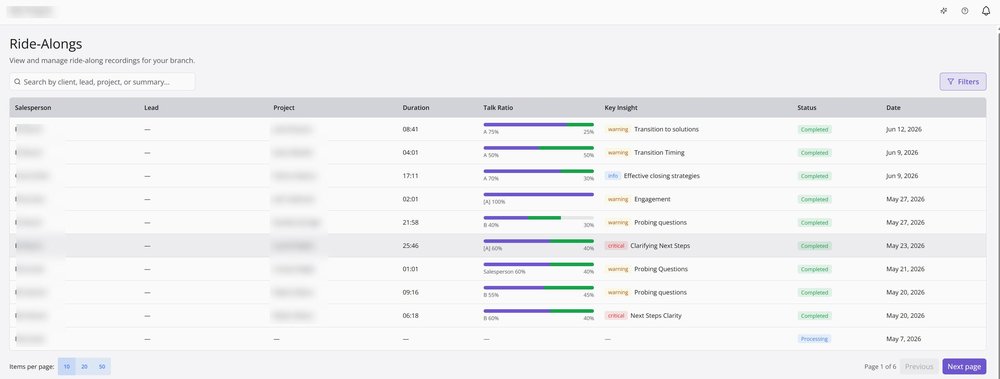The height and width of the screenshot is (379, 1000).
Task: Click the A 50% talk ratio bar
Action: 538,148
